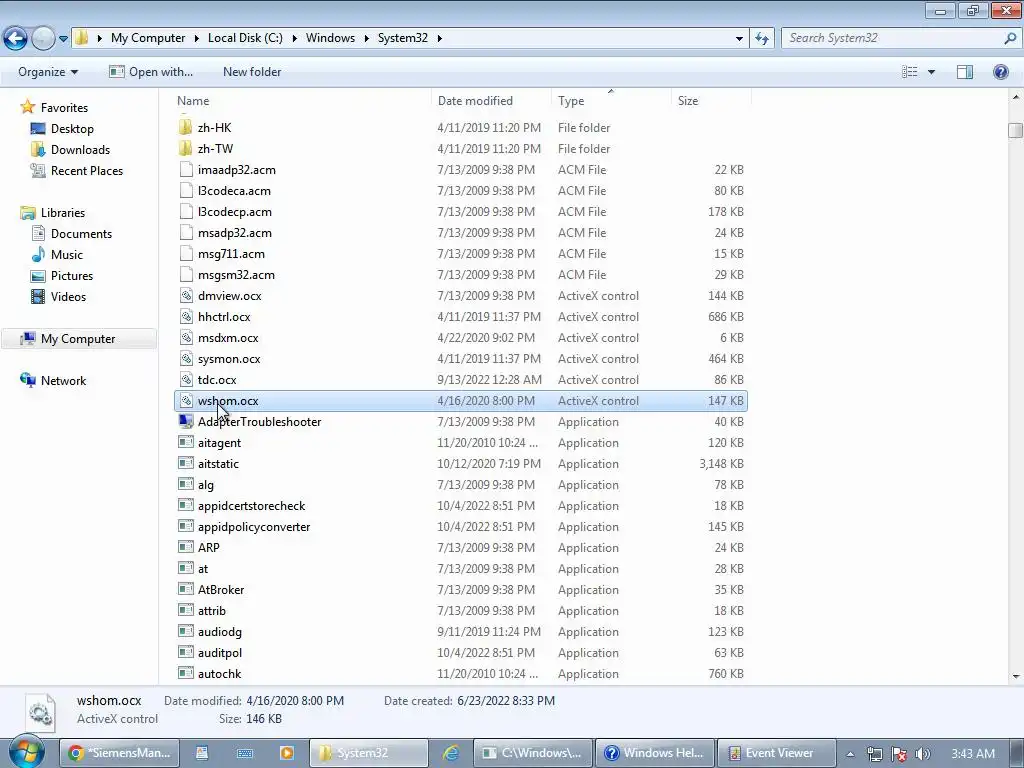
Task: Click Open with... toolbar button
Action: pyautogui.click(x=151, y=72)
